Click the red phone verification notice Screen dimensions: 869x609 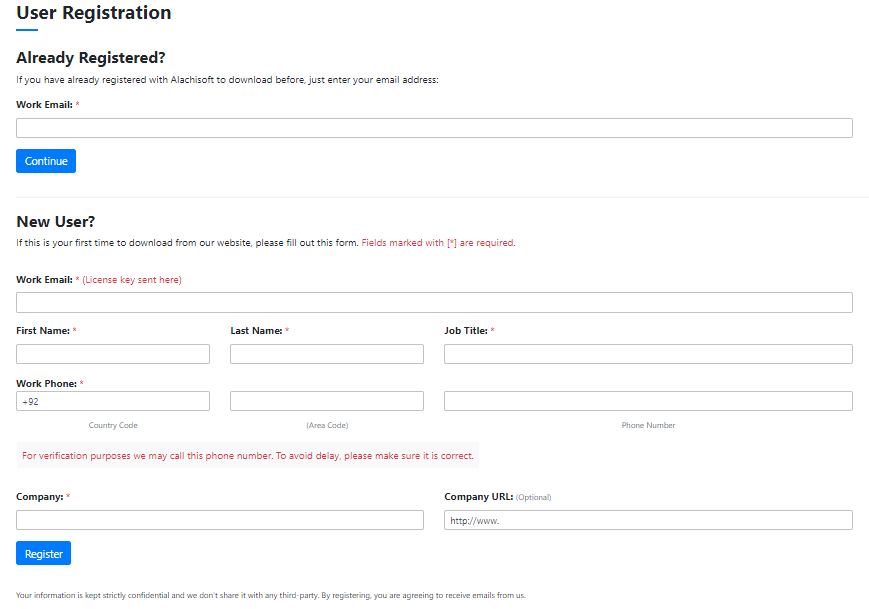click(248, 456)
